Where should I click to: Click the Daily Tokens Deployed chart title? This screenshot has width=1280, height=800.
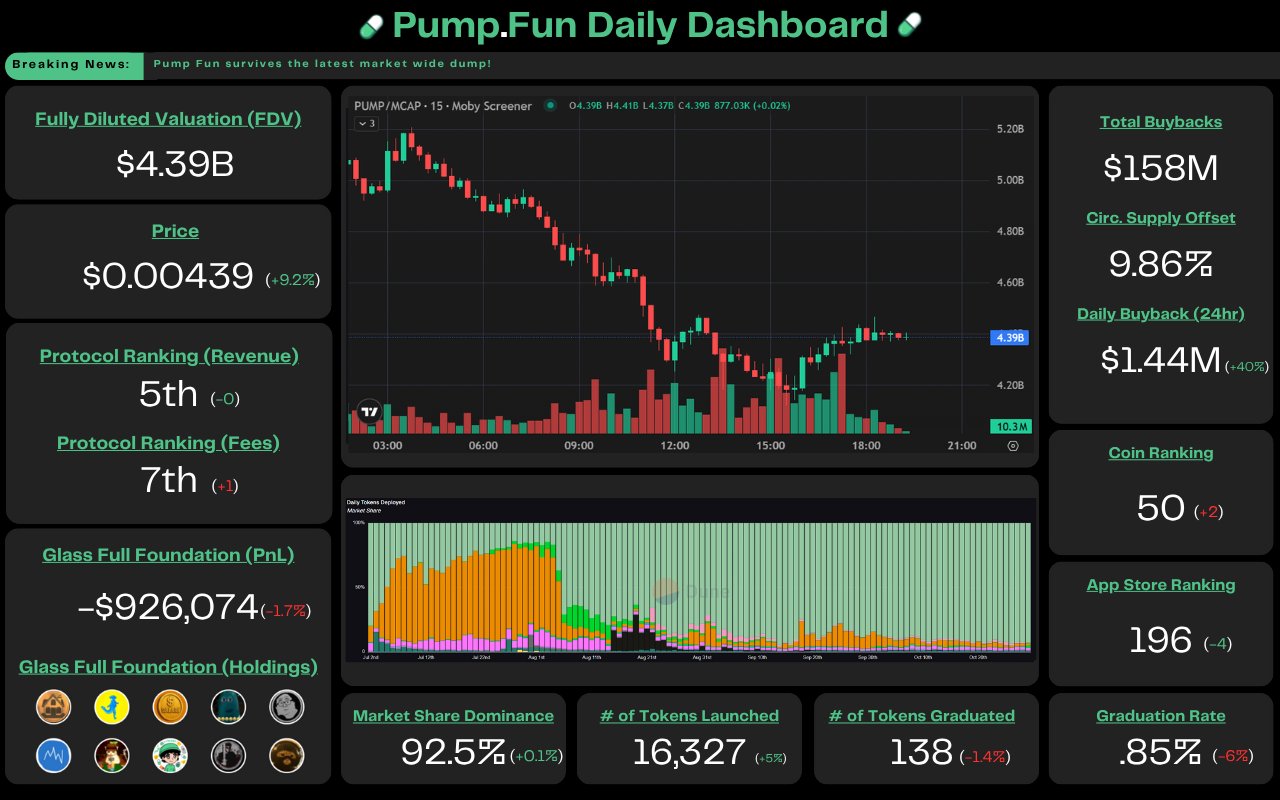[376, 502]
